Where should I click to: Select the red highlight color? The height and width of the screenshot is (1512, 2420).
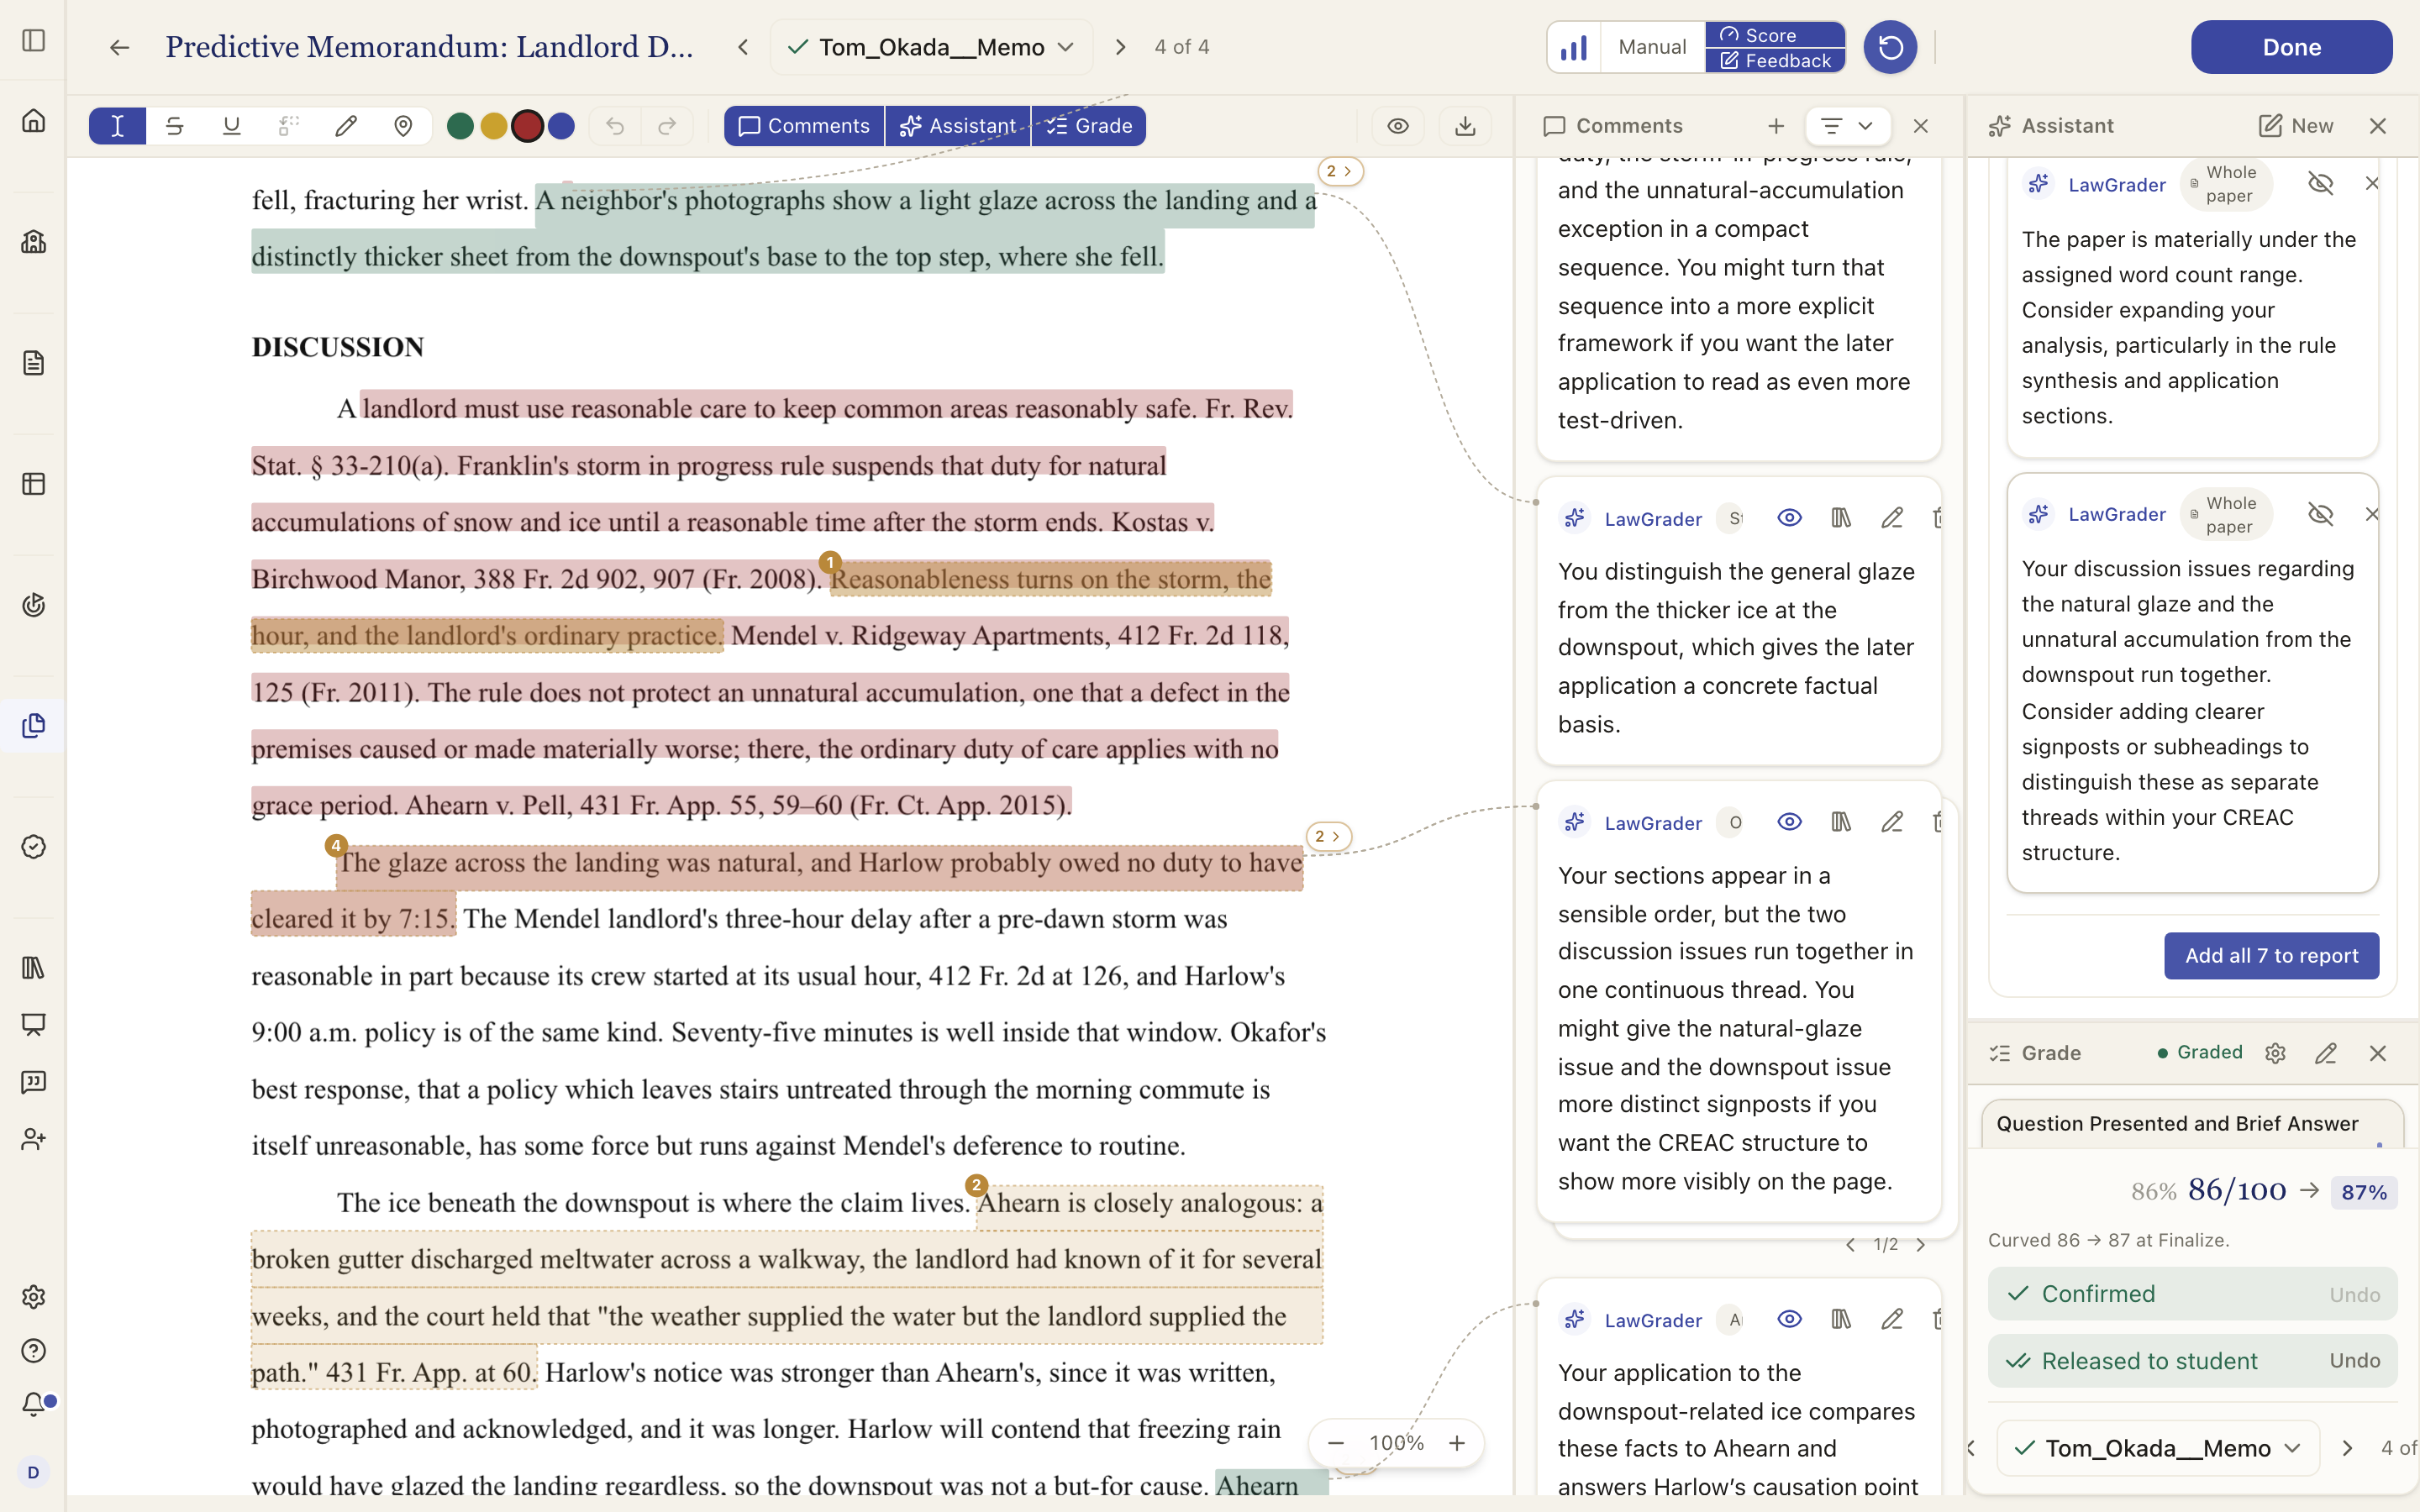click(x=527, y=126)
